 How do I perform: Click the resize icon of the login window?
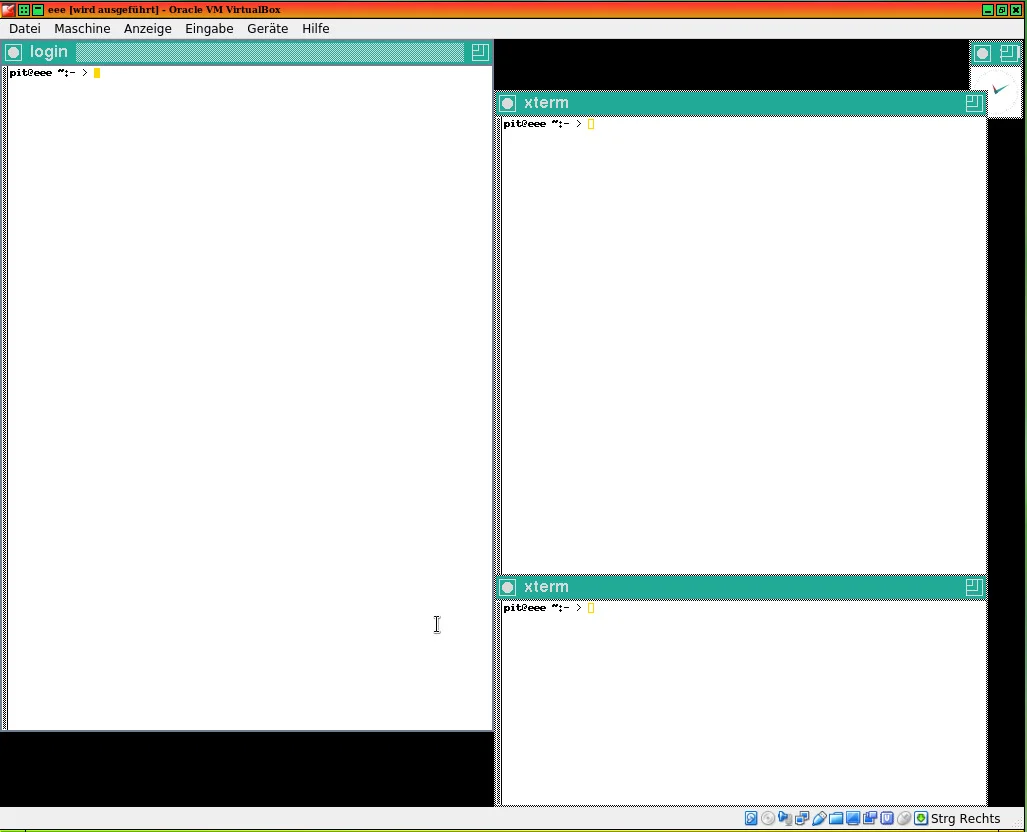coord(480,52)
